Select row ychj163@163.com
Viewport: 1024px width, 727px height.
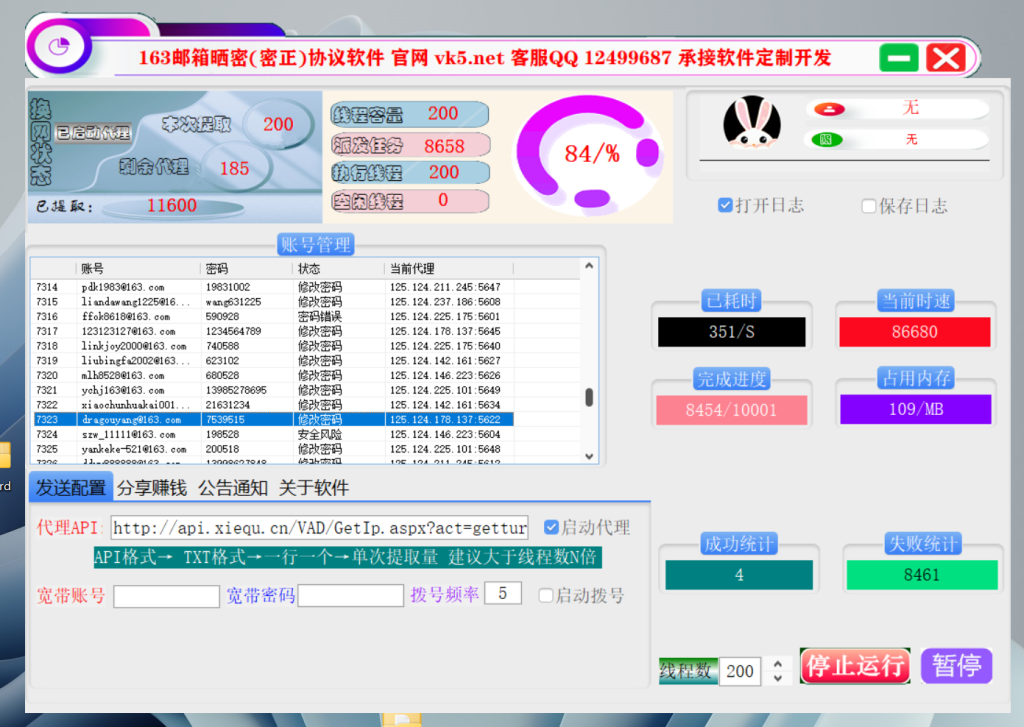pos(274,390)
